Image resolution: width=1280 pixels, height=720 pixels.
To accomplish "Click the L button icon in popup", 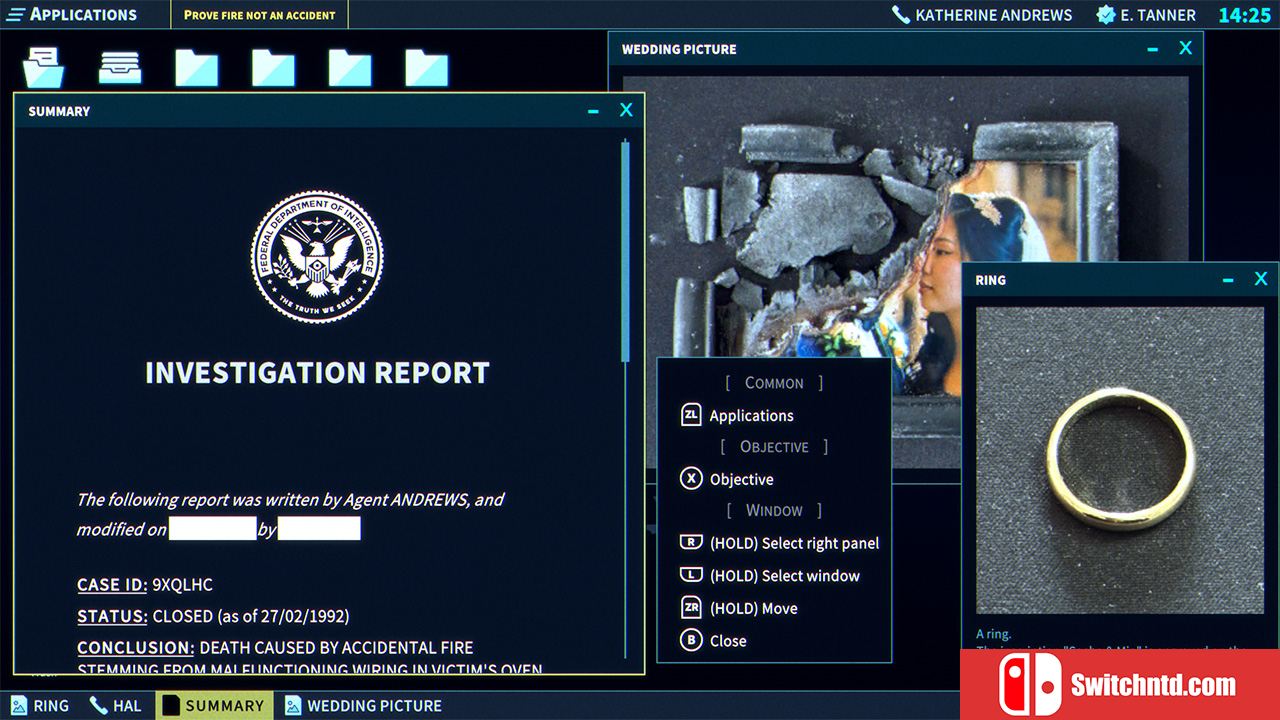I will point(691,575).
